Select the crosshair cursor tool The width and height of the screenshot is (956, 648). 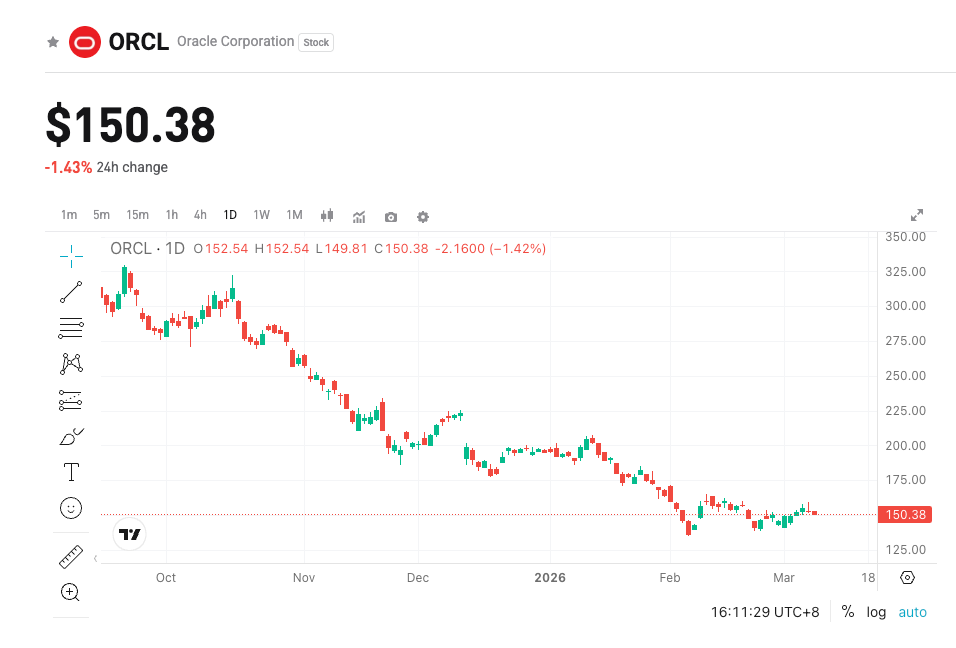70,255
